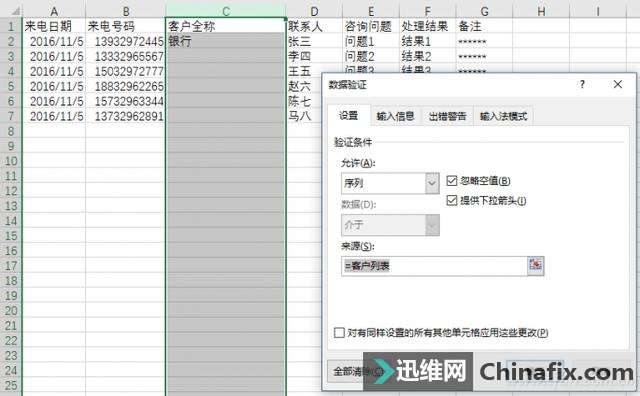Image resolution: width=640 pixels, height=396 pixels.
Task: Switch to the 出错警告 tab
Action: tap(447, 116)
